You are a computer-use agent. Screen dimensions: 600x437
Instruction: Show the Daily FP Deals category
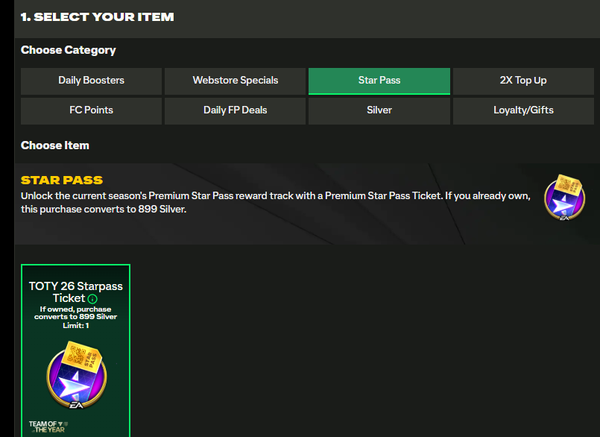235,110
